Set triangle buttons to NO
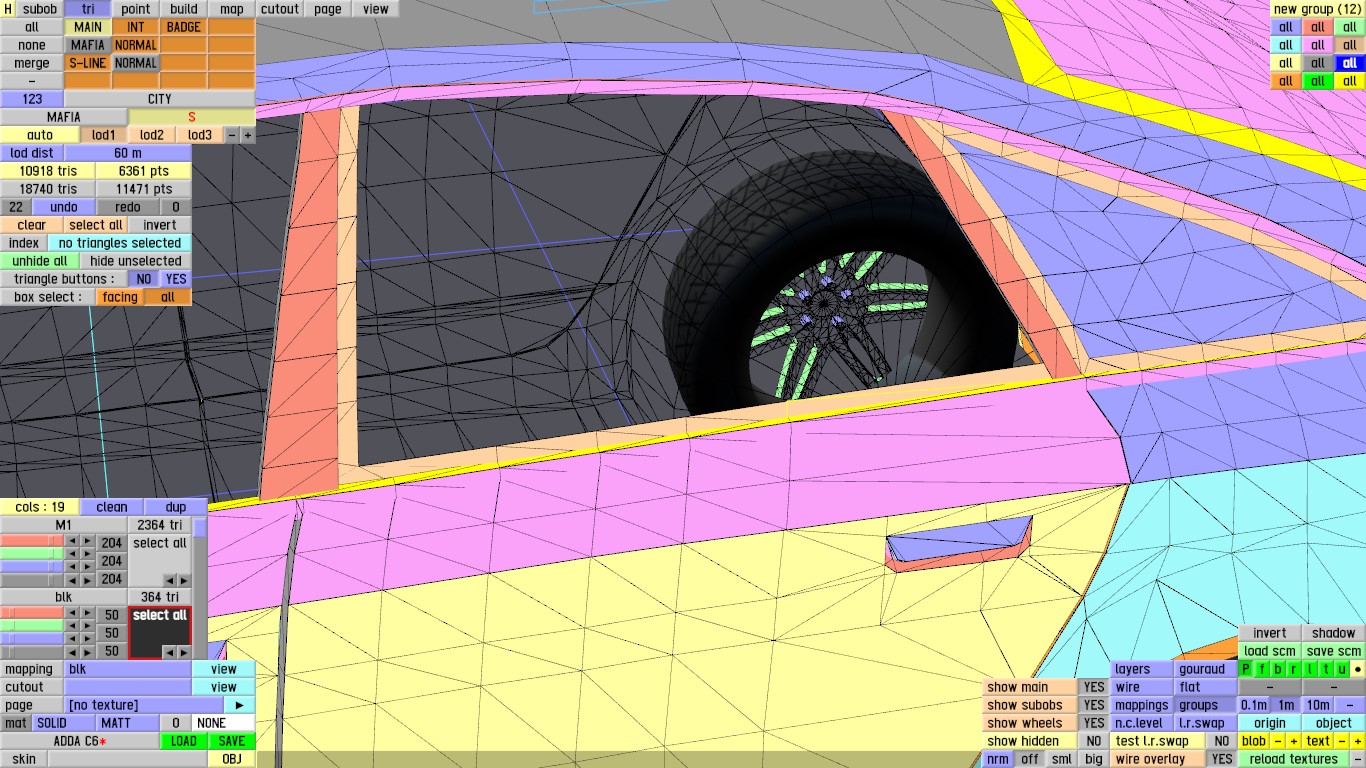 click(x=144, y=279)
